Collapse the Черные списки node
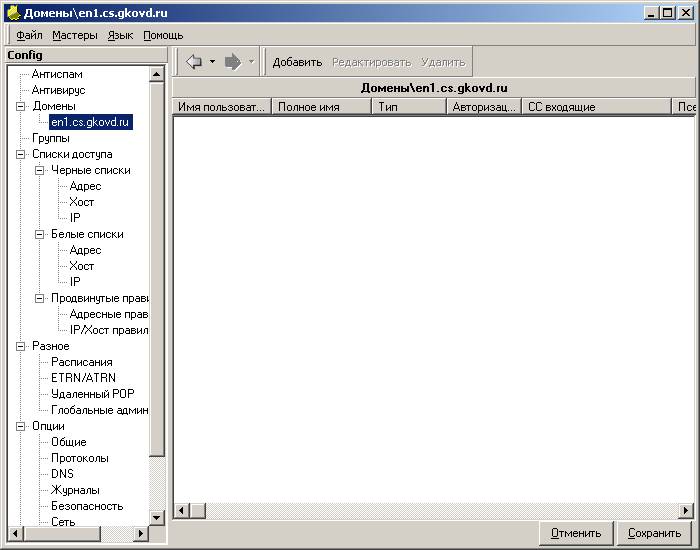Viewport: 700px width, 550px height. coord(40,171)
